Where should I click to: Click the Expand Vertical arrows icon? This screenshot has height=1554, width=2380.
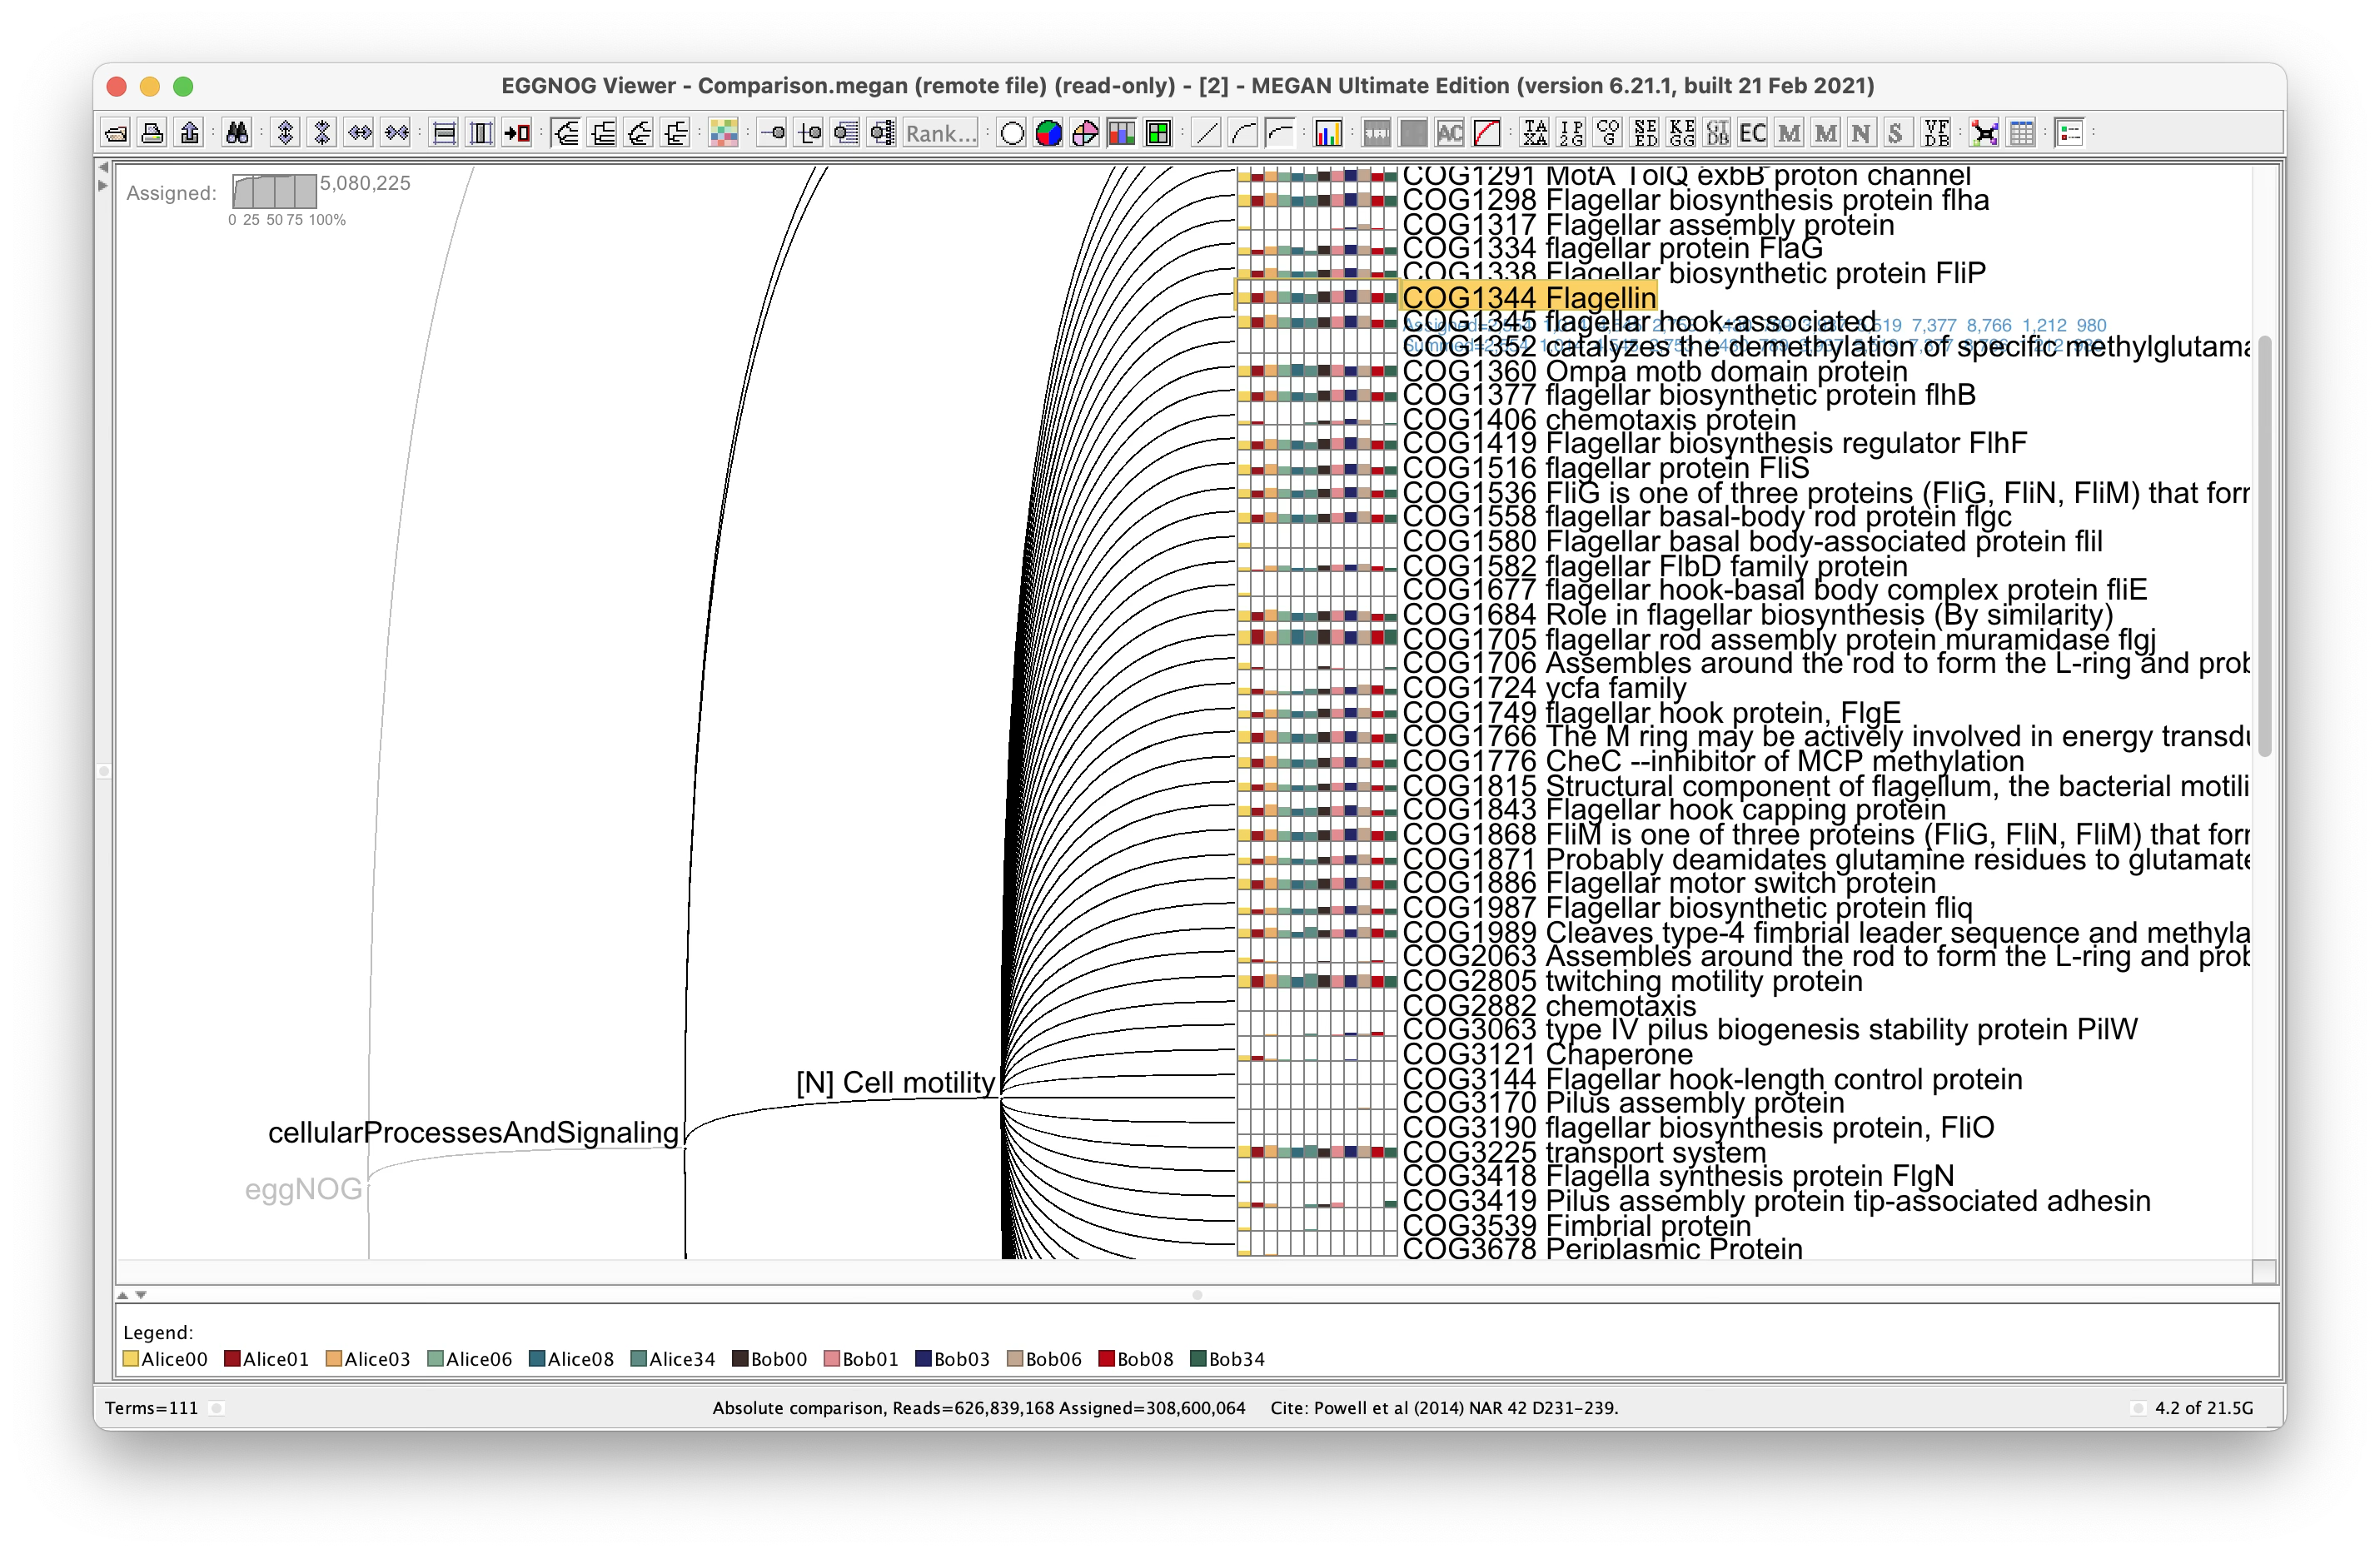pos(285,133)
